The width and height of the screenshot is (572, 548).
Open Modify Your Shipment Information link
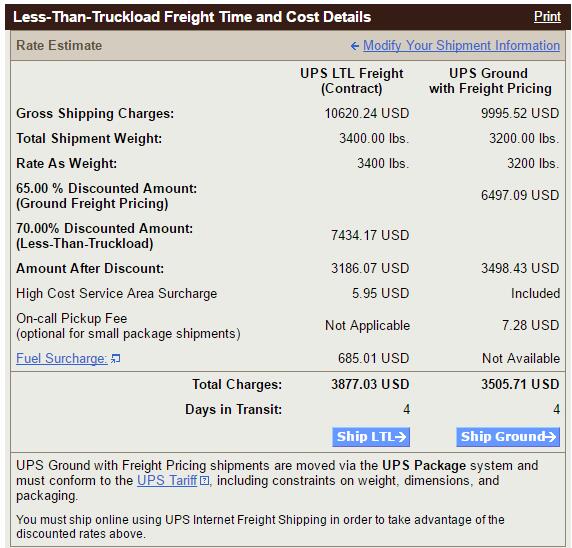coord(461,46)
